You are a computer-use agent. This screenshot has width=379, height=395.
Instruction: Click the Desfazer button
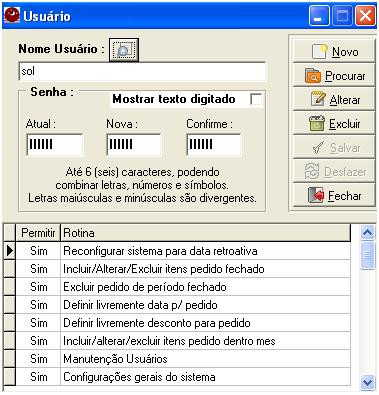click(334, 171)
